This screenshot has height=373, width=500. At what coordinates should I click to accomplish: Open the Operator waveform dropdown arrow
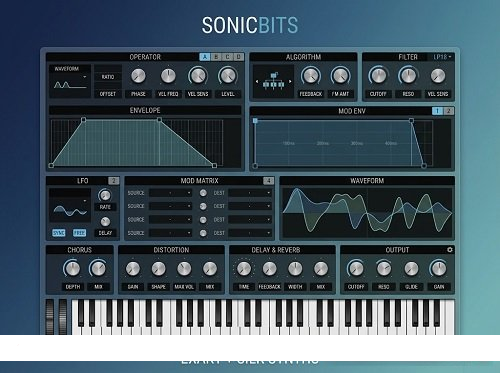(x=85, y=77)
